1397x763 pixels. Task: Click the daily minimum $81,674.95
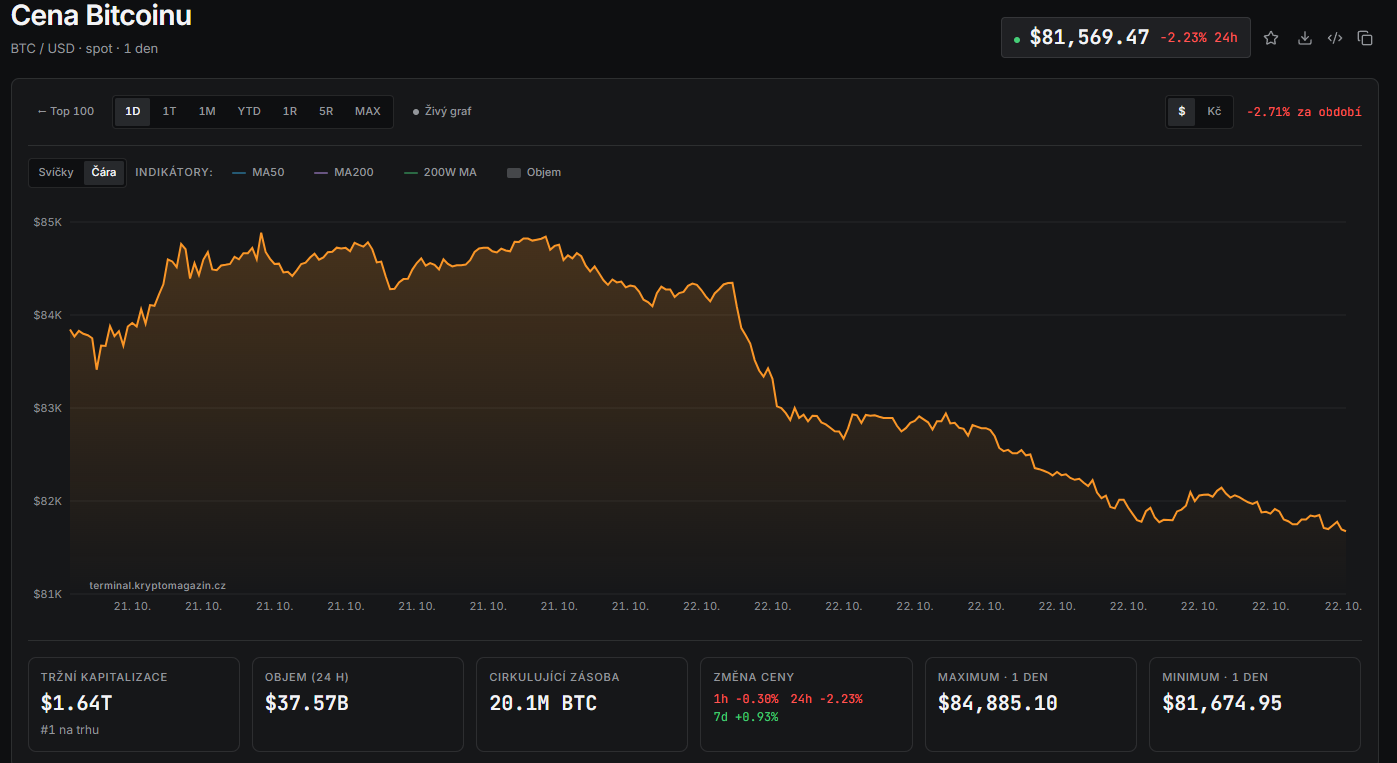[1222, 703]
